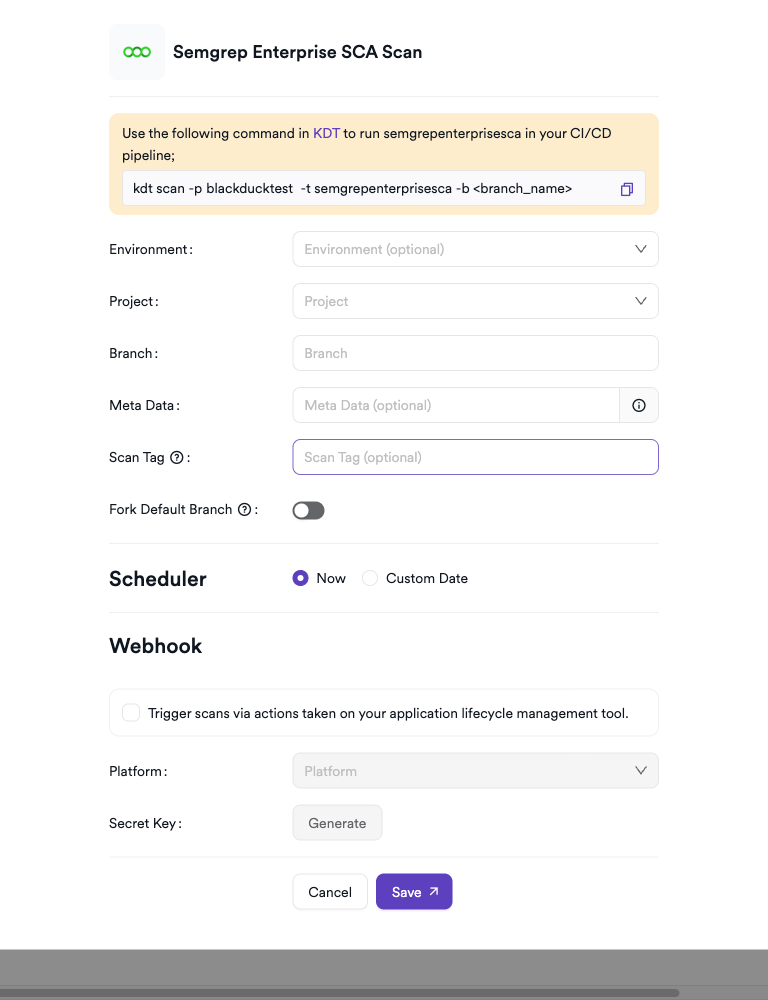768x1000 pixels.
Task: Enable the trigger scans via actions checkbox
Action: (131, 712)
